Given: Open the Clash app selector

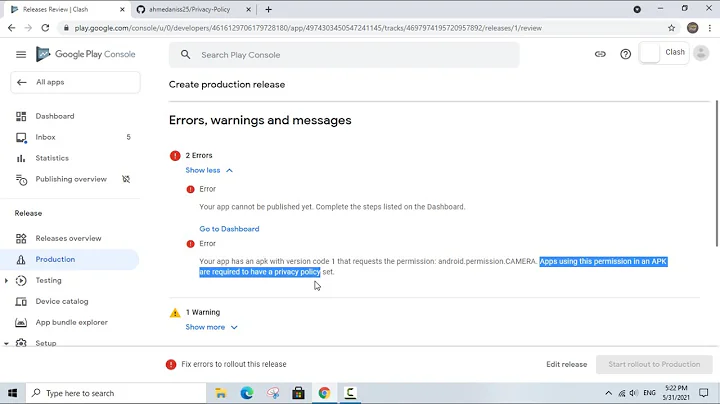Looking at the screenshot, I should 664,53.
